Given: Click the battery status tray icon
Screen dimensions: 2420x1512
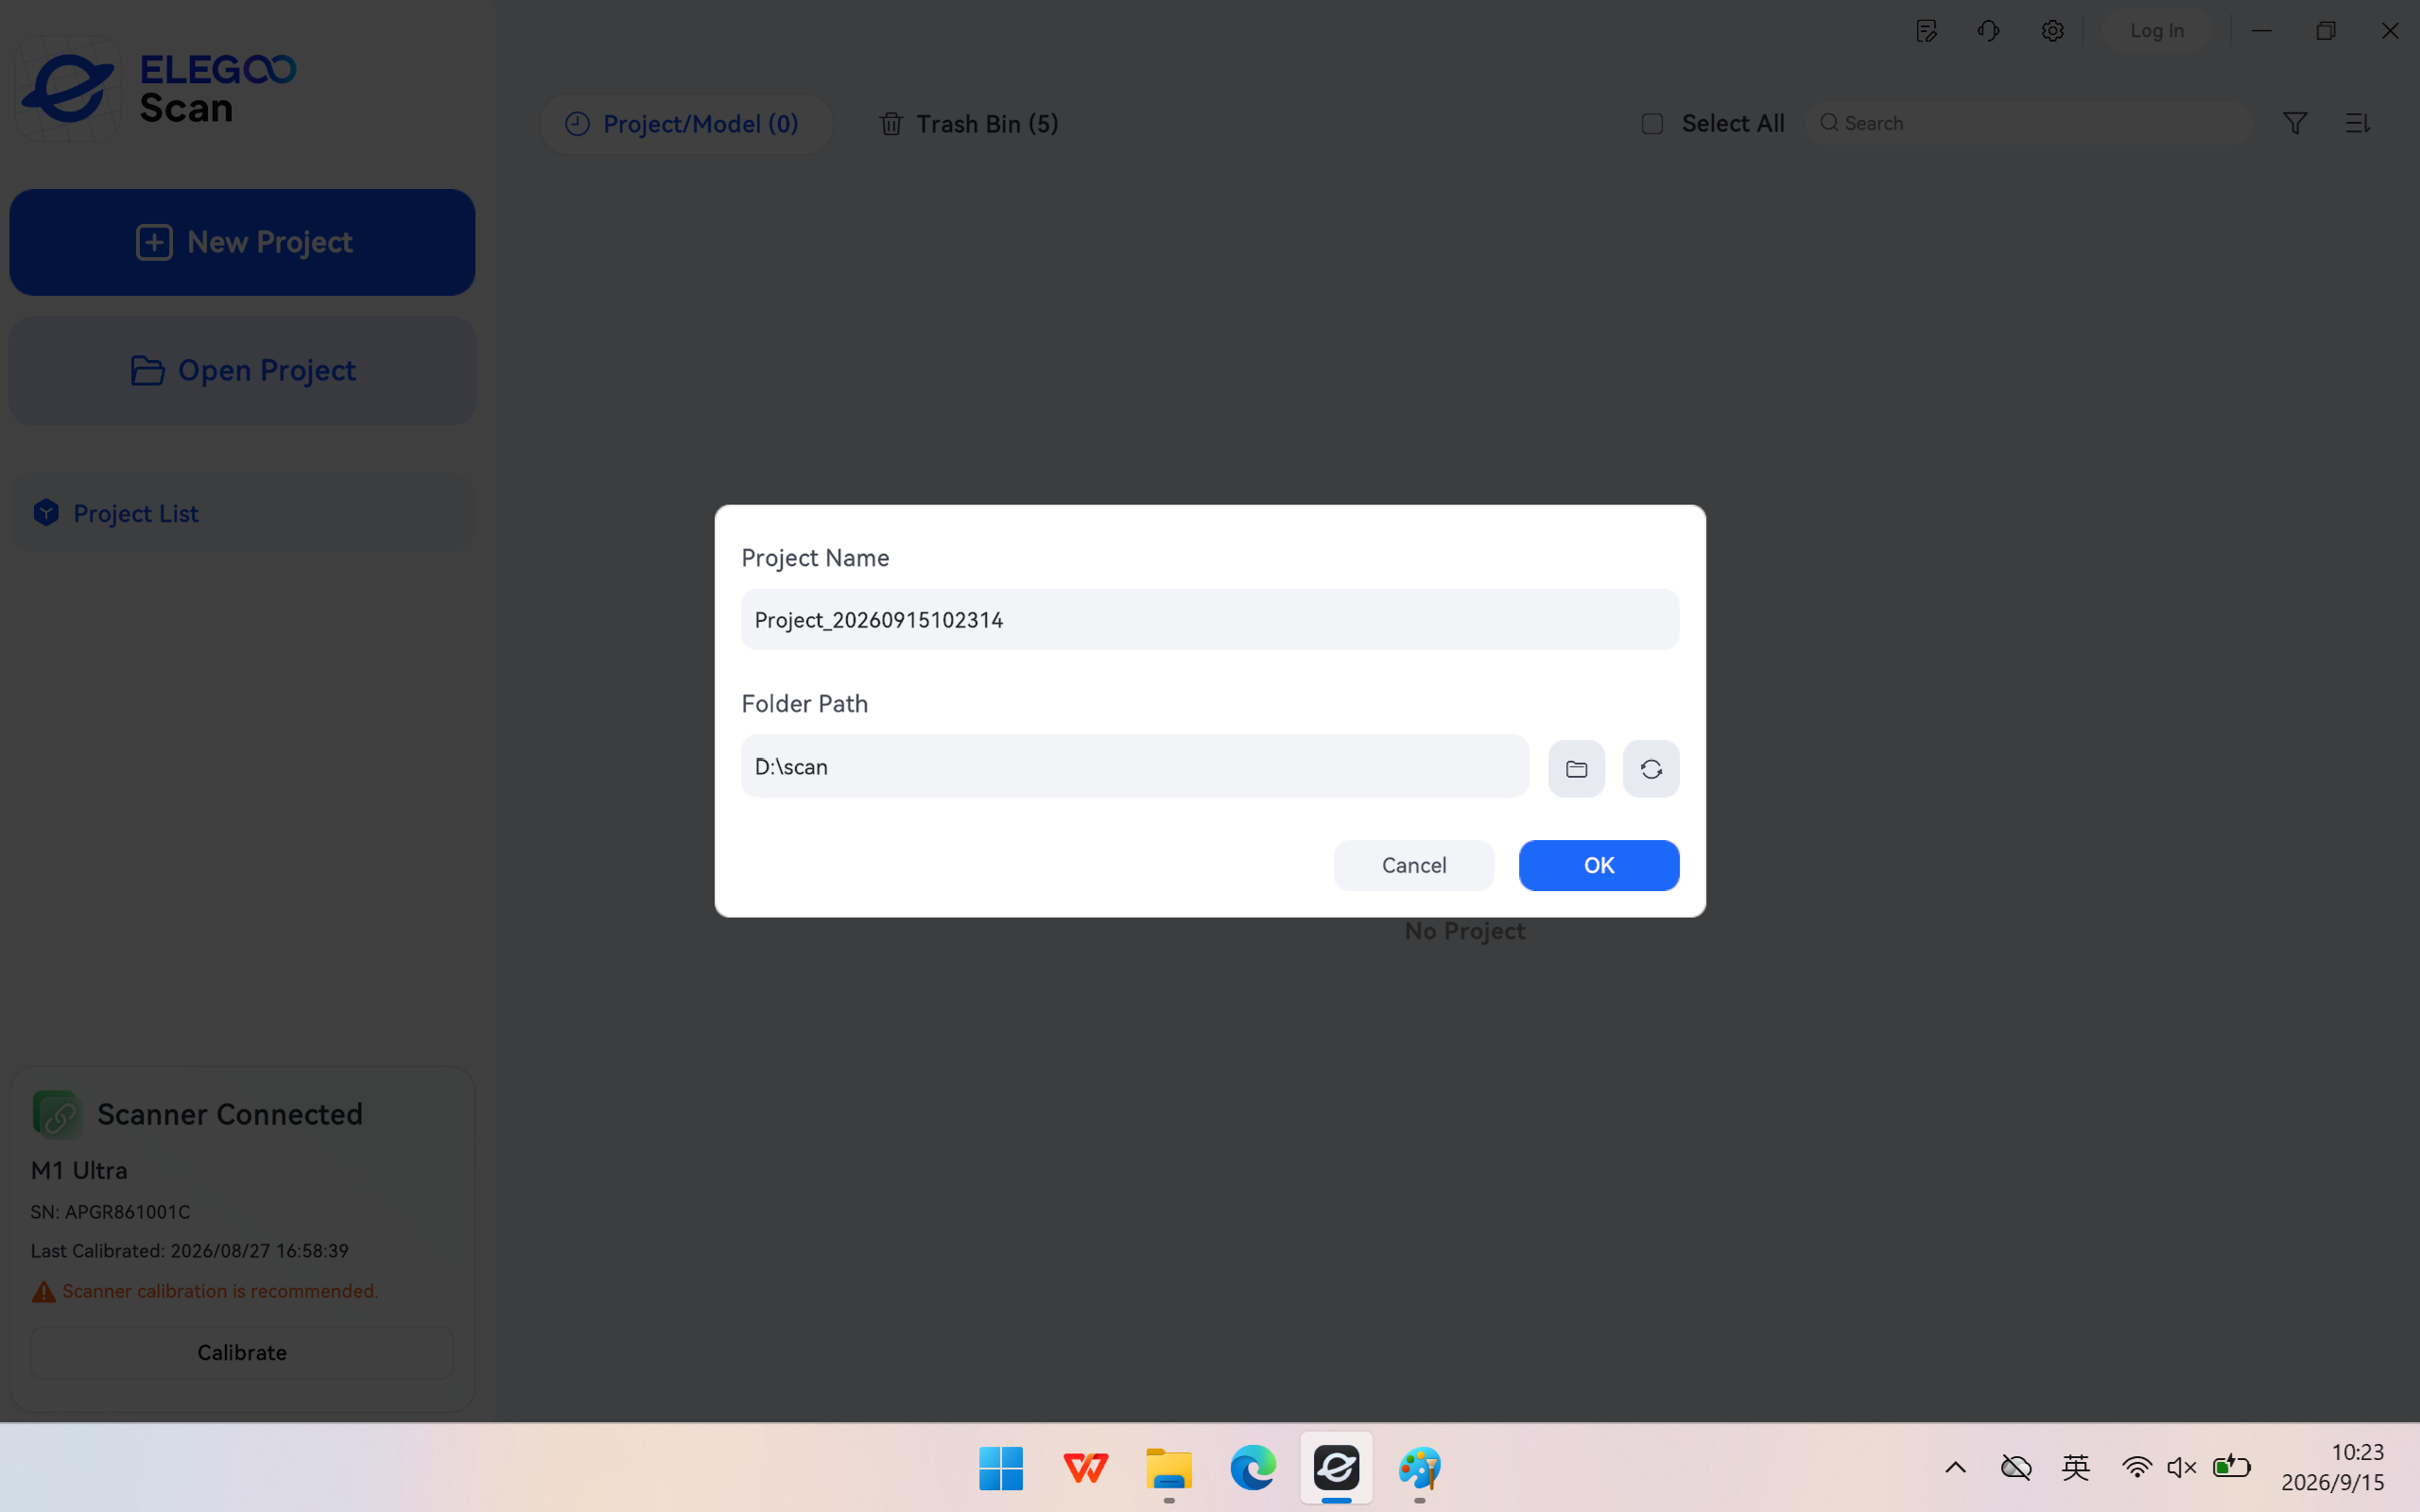Looking at the screenshot, I should [x=2231, y=1467].
